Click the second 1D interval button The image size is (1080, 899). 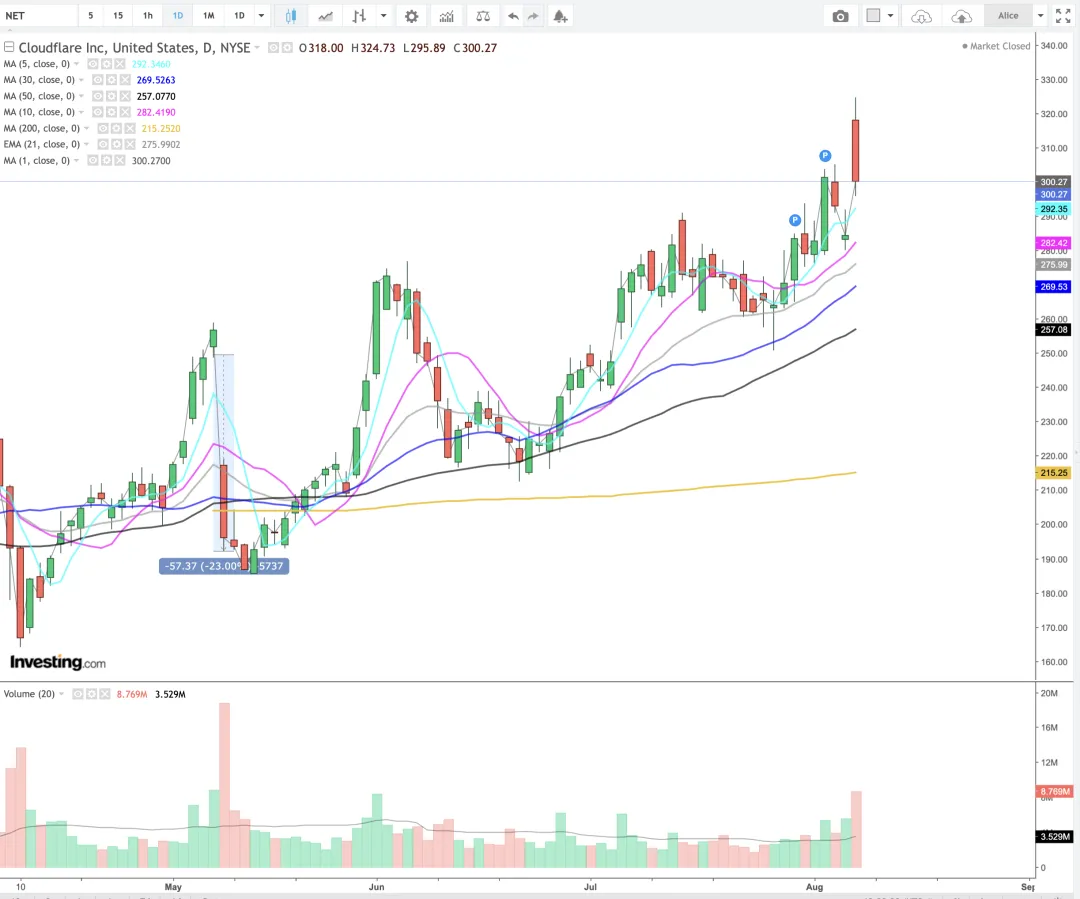pos(239,16)
